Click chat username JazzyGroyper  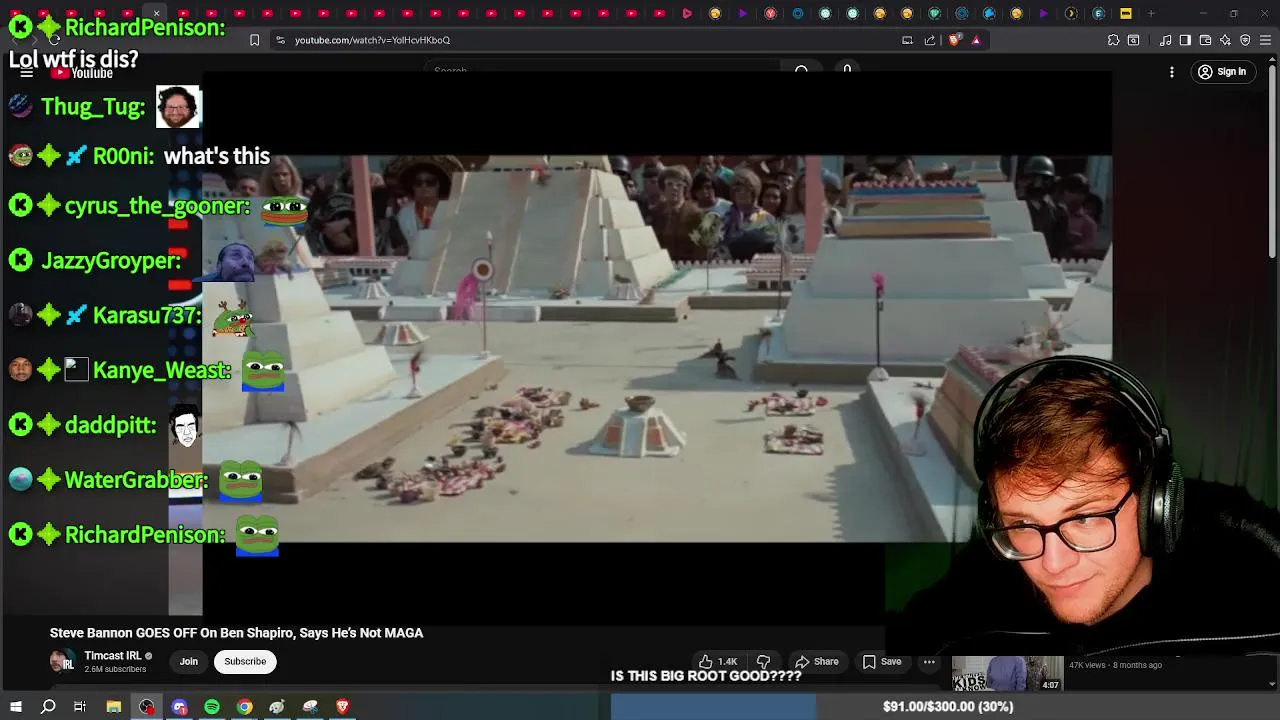[111, 261]
